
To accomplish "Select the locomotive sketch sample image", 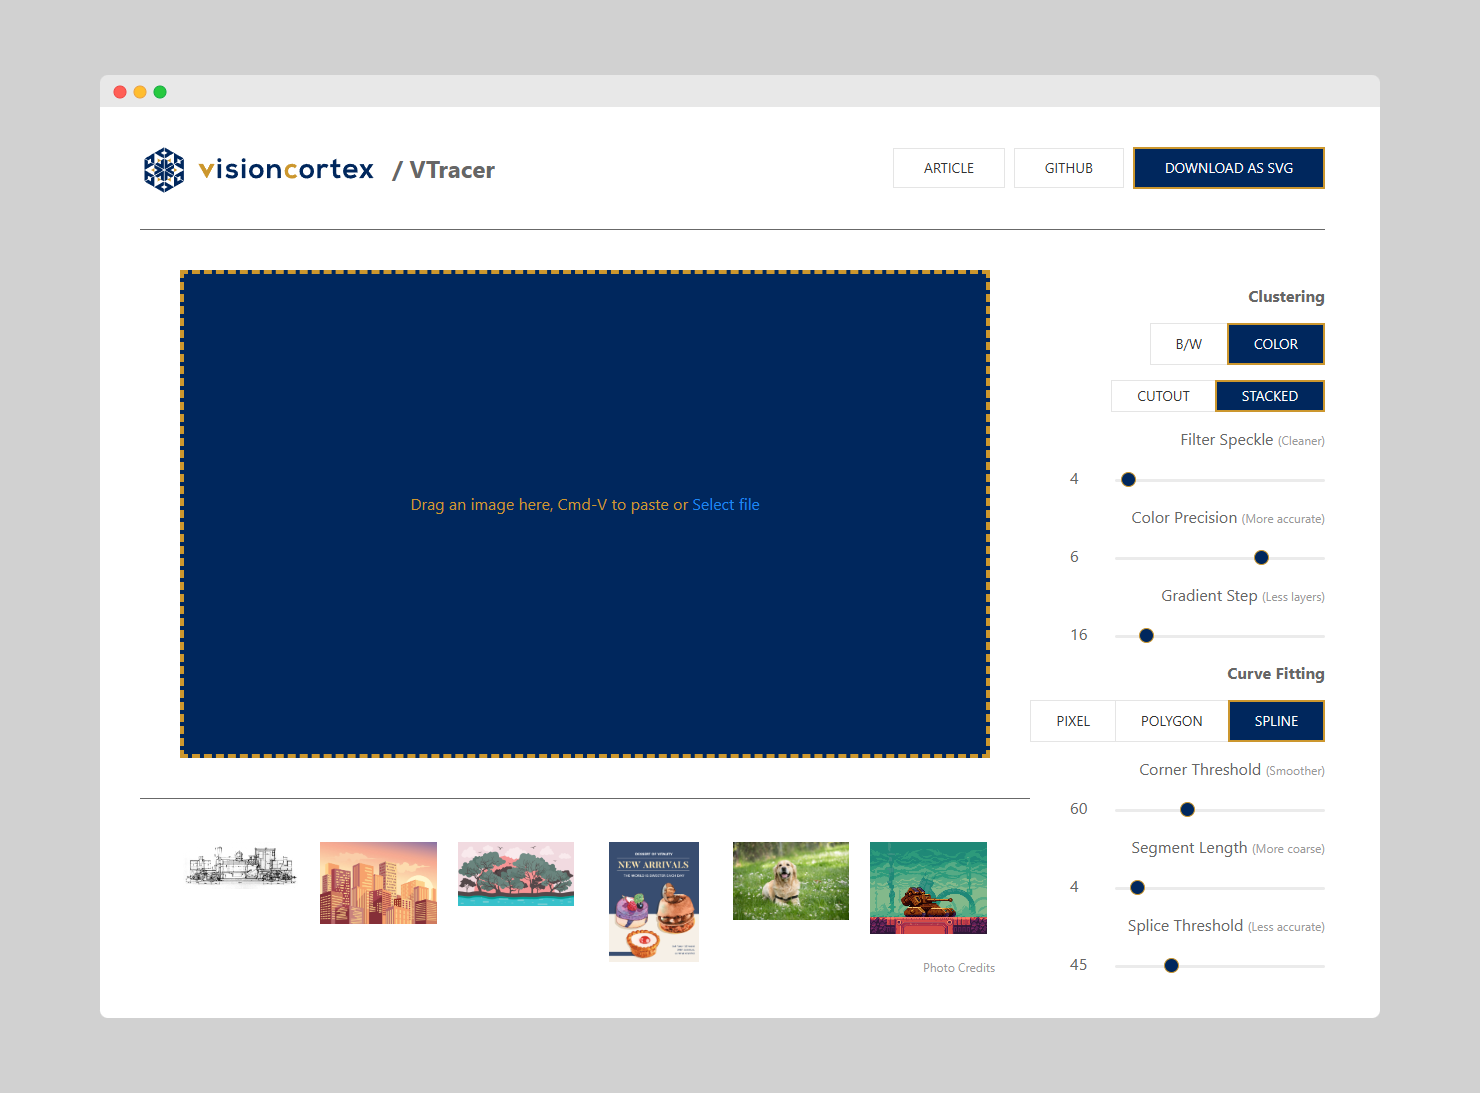I will click(x=241, y=867).
